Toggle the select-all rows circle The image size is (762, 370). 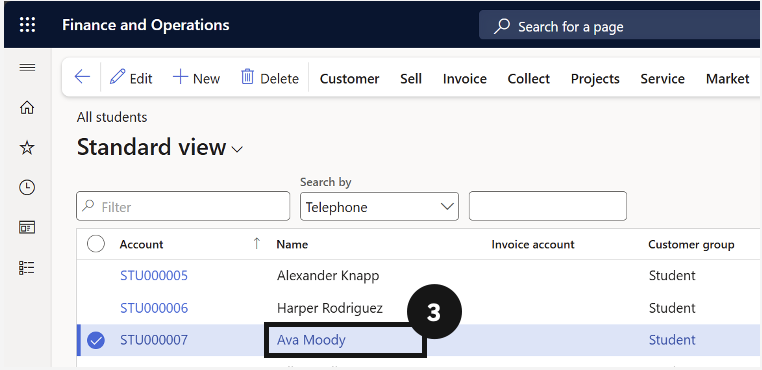[96, 244]
